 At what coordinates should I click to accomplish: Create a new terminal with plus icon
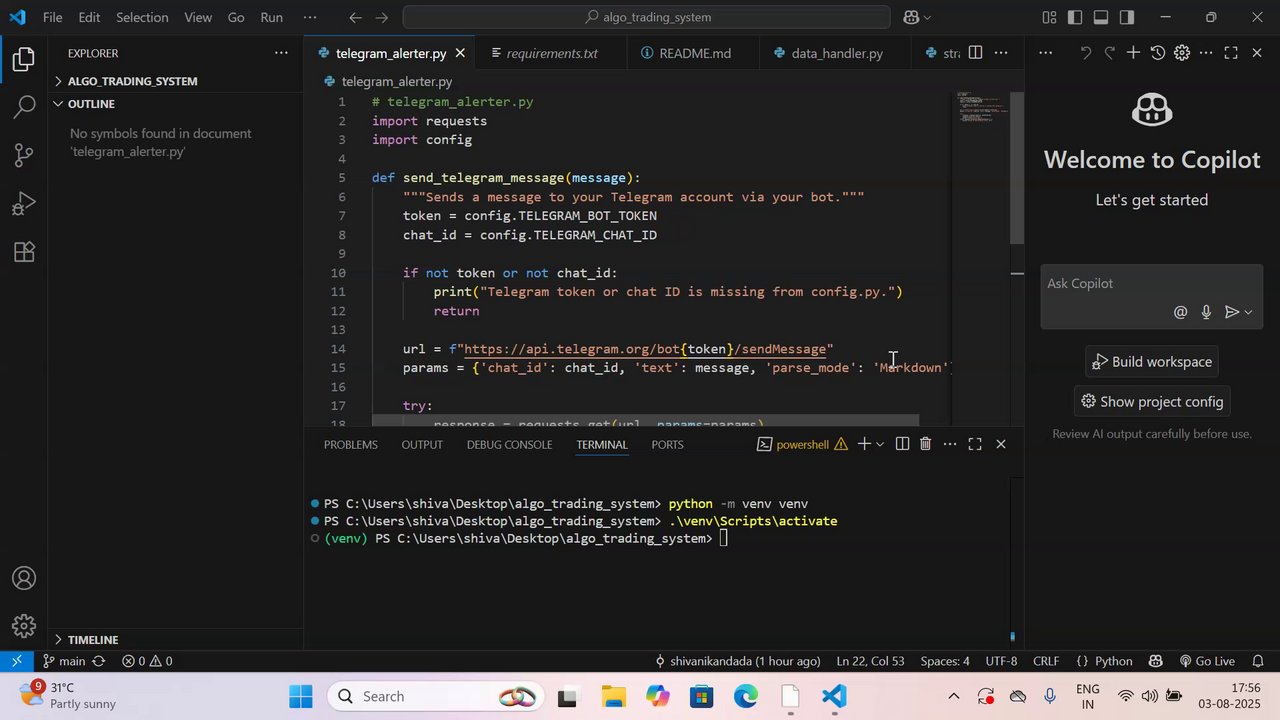864,444
